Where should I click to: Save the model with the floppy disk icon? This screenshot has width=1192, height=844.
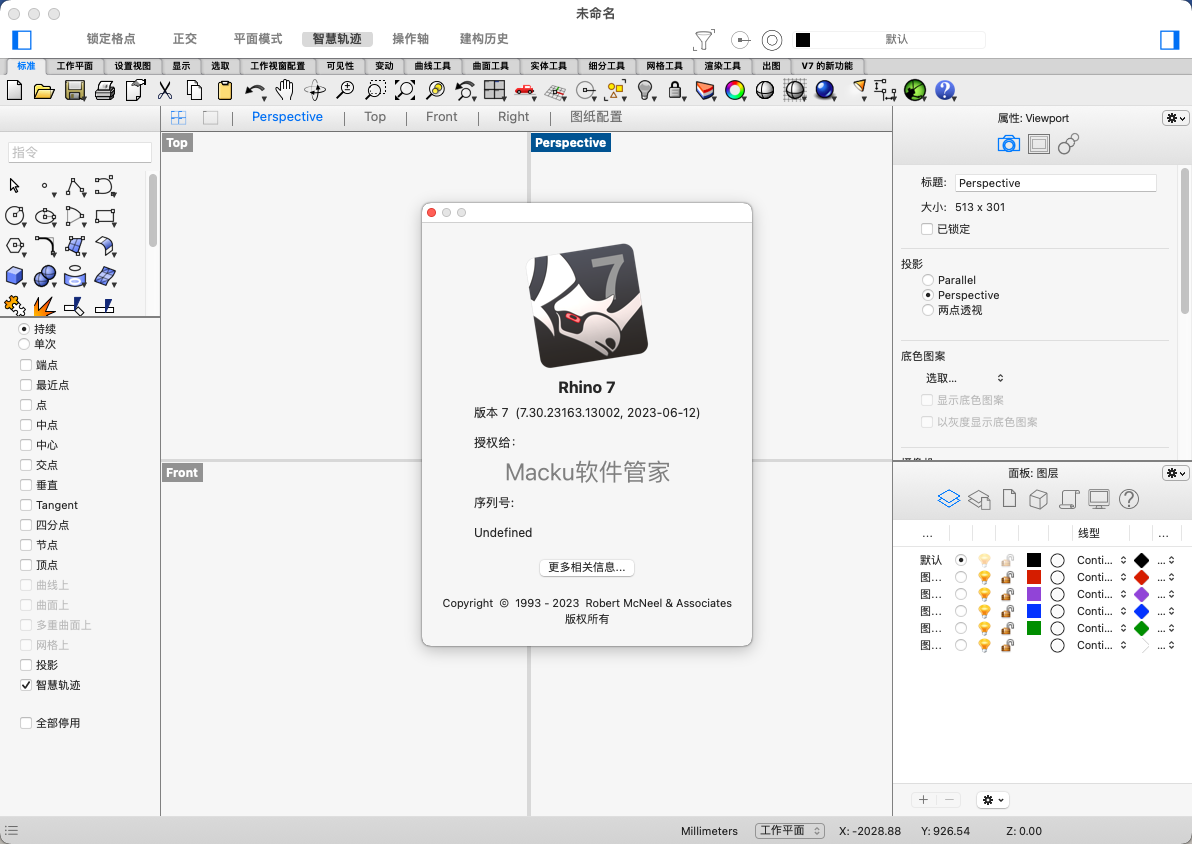74,91
